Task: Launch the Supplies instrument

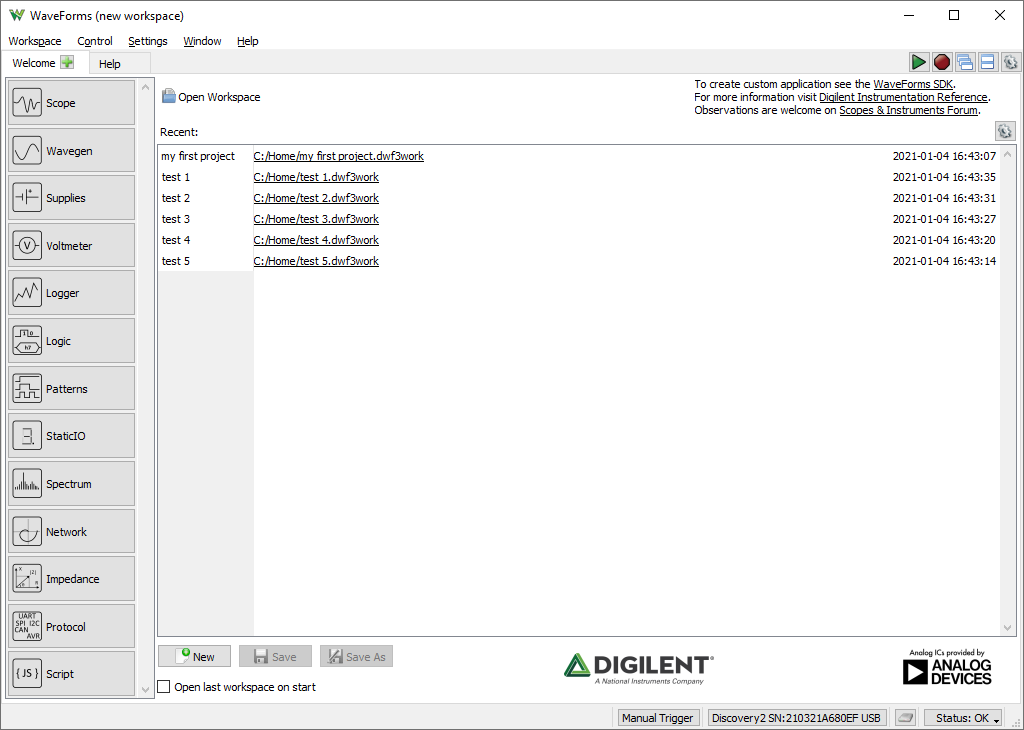Action: click(x=71, y=198)
